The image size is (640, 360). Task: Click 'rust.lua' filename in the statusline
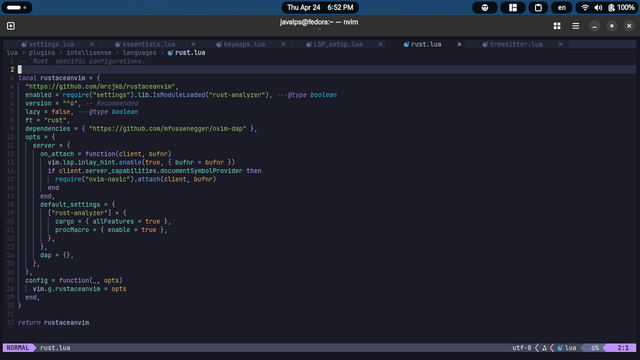tap(55, 348)
